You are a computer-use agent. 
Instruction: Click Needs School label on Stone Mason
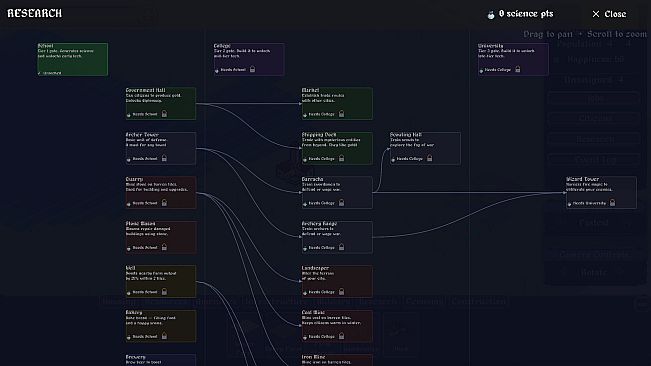(x=145, y=247)
